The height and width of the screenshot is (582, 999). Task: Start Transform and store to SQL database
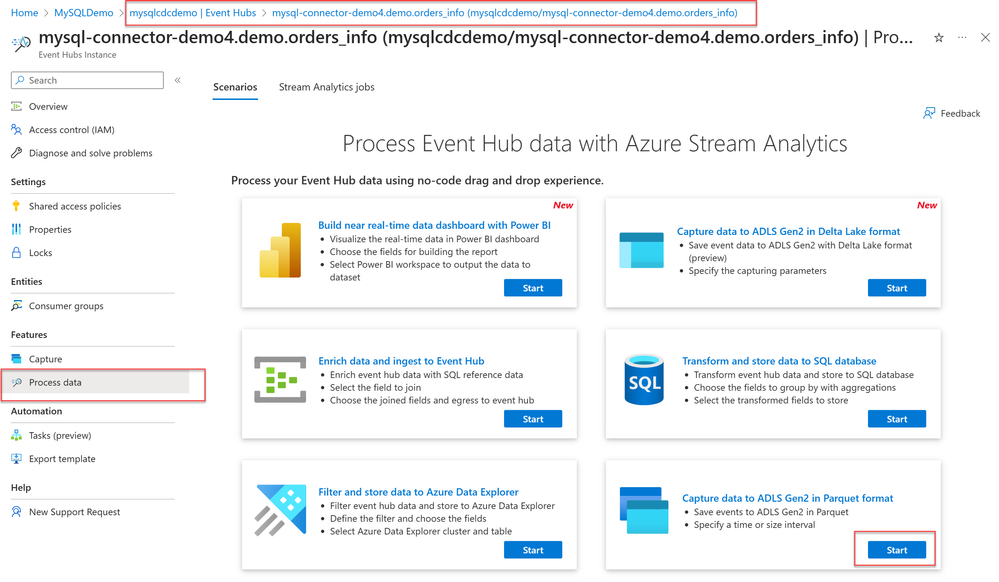point(896,419)
